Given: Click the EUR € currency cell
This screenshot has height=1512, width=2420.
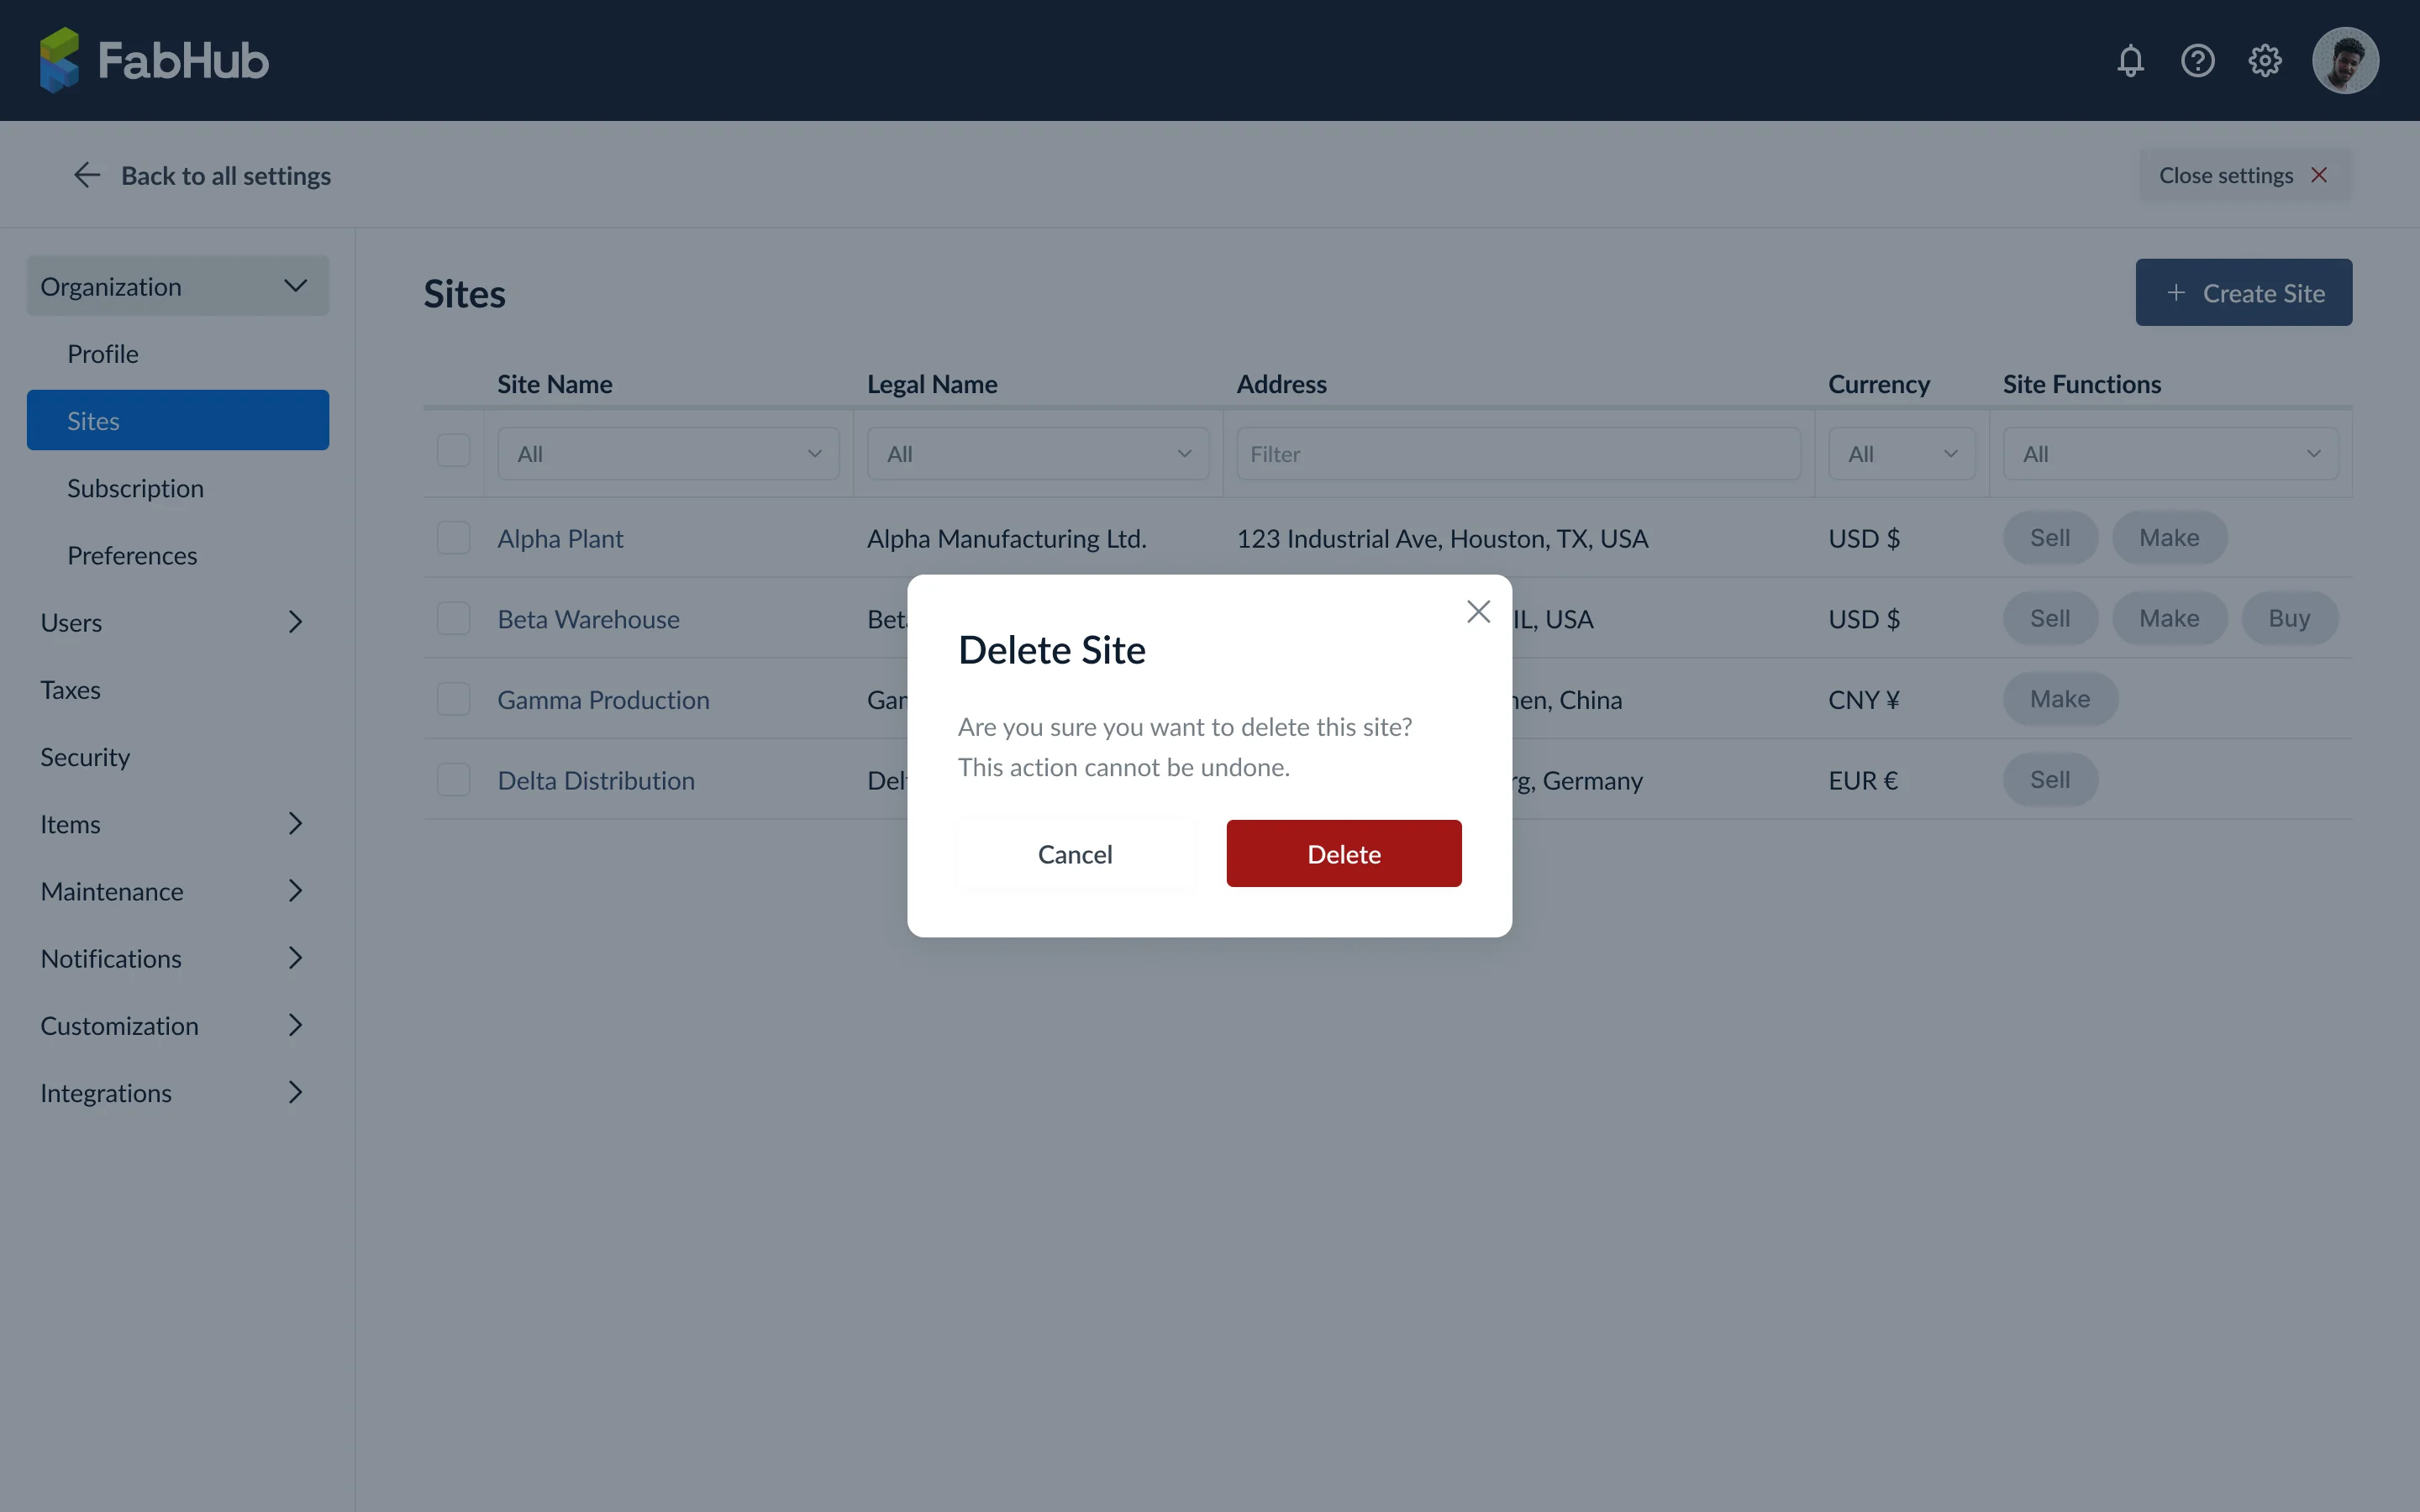Looking at the screenshot, I should 1863,780.
